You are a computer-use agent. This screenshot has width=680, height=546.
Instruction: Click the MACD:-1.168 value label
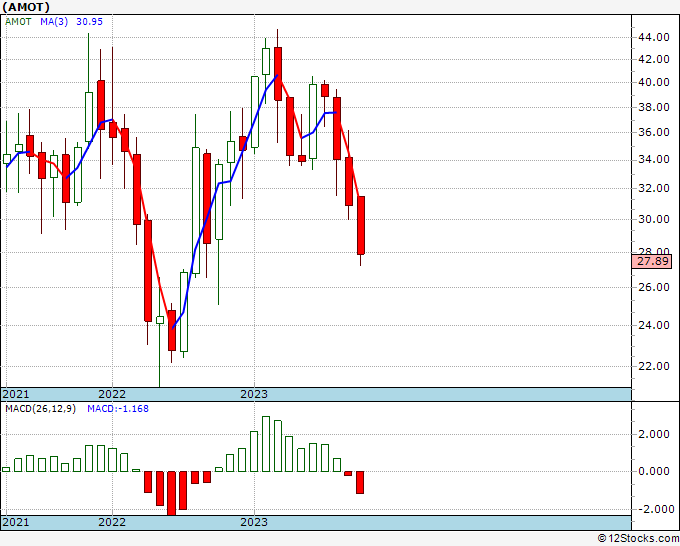[x=118, y=409]
